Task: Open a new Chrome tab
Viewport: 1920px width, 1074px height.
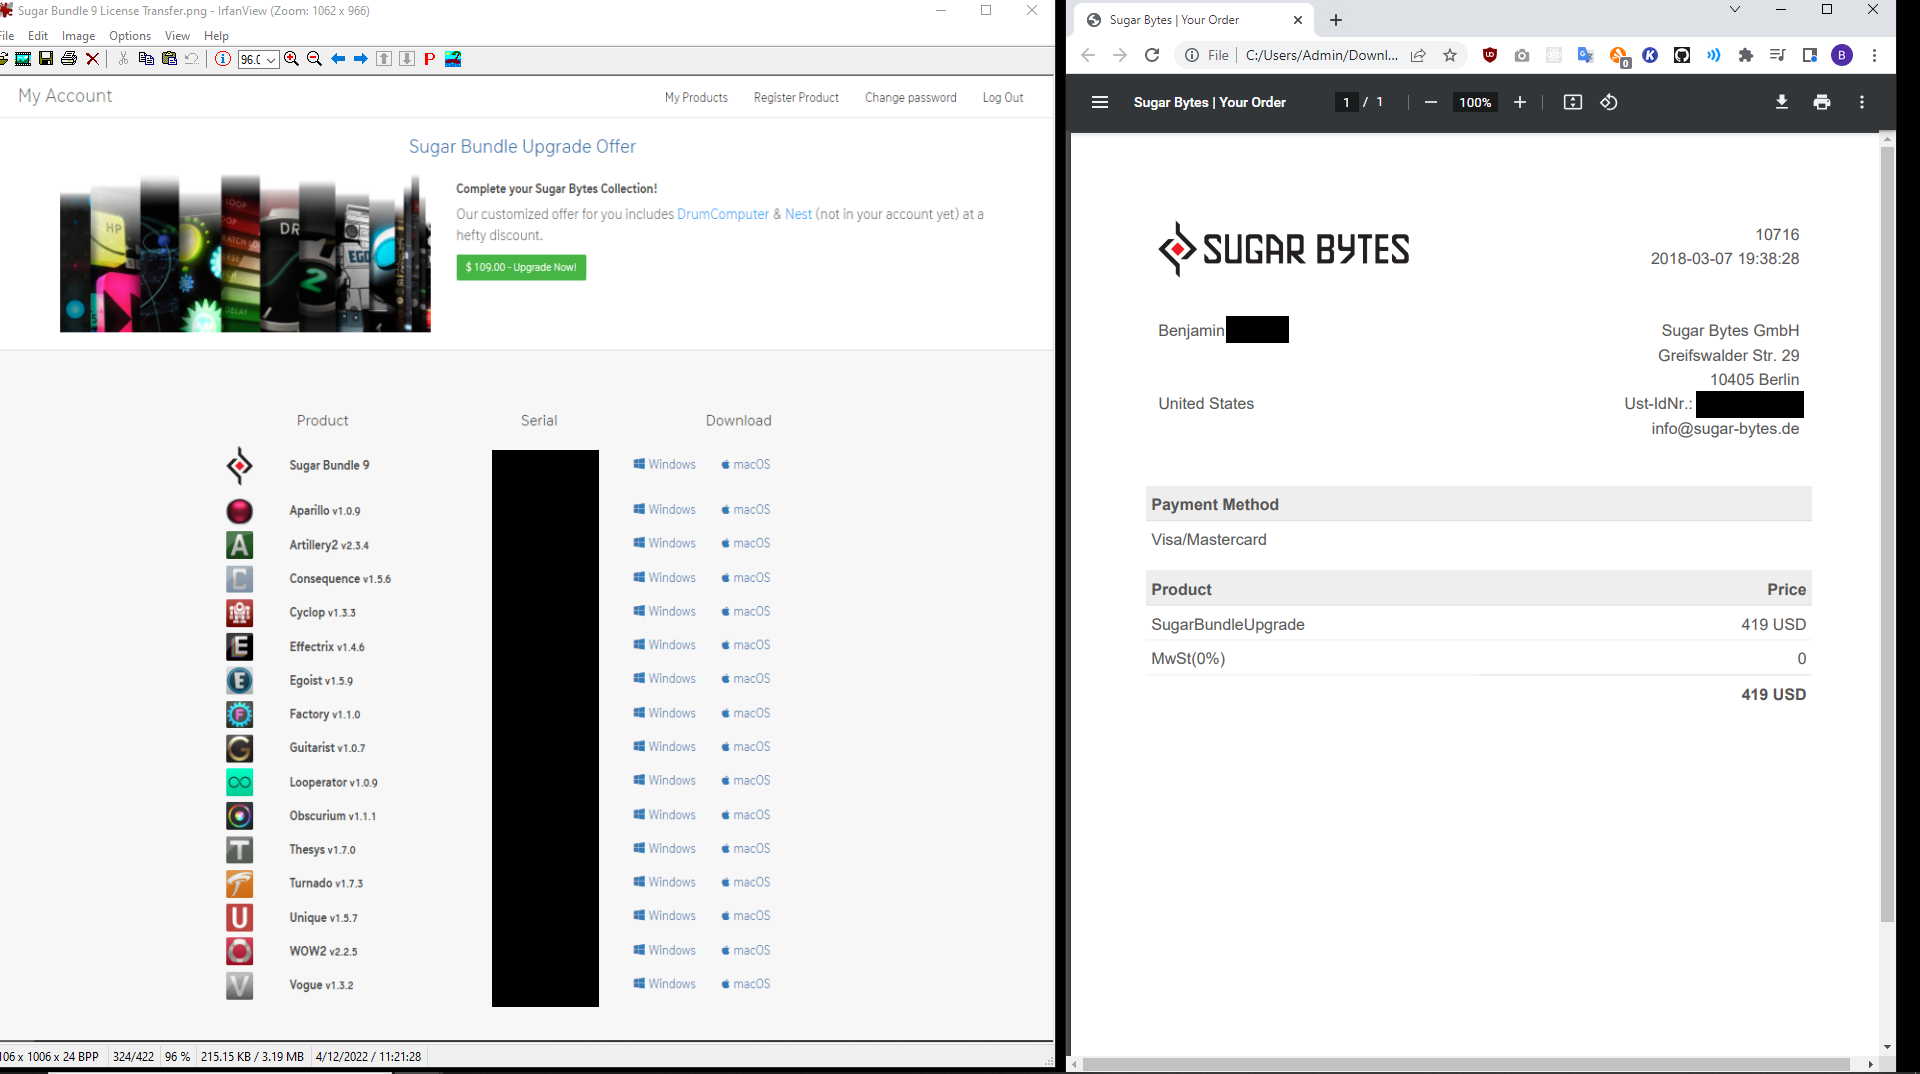Action: (1336, 20)
